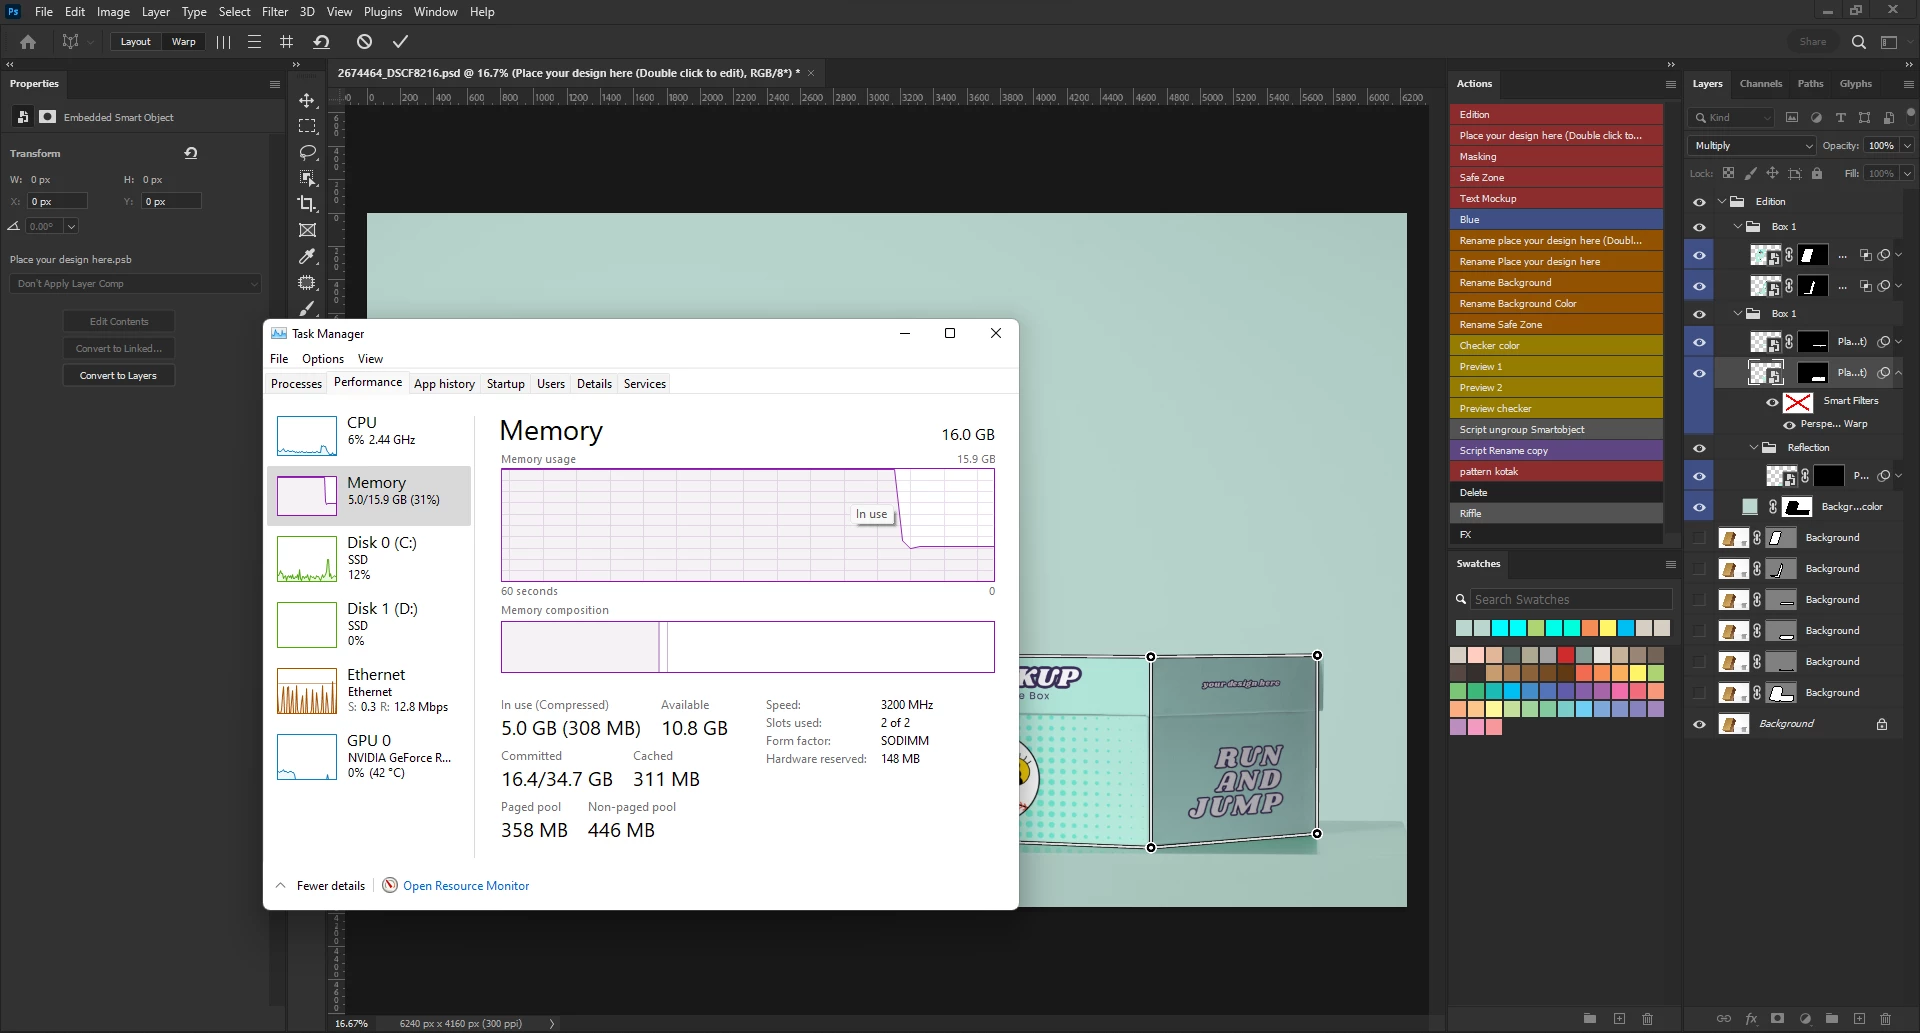Run the 'Checker color' action
The image size is (1920, 1033).
[x=1556, y=346]
